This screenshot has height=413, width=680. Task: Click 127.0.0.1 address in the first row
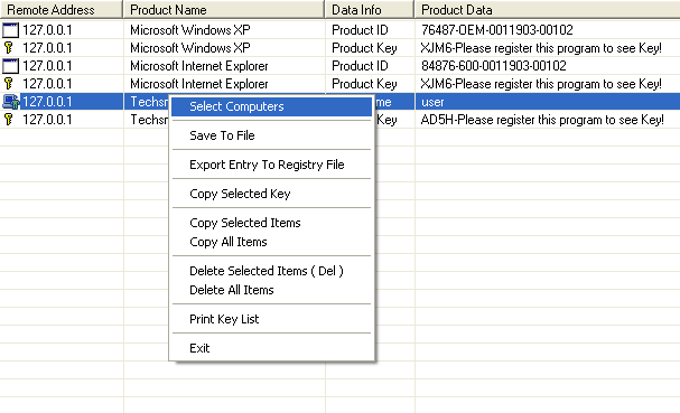(x=47, y=30)
